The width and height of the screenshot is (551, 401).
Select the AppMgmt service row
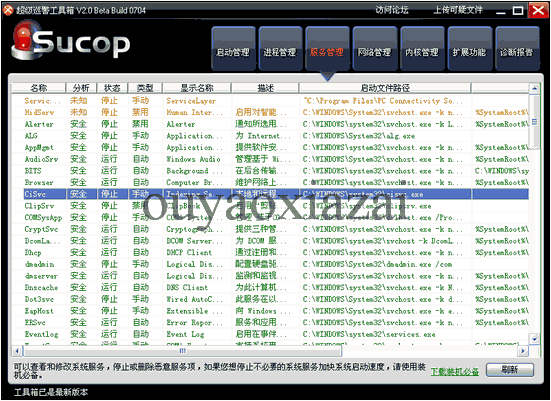[270, 147]
